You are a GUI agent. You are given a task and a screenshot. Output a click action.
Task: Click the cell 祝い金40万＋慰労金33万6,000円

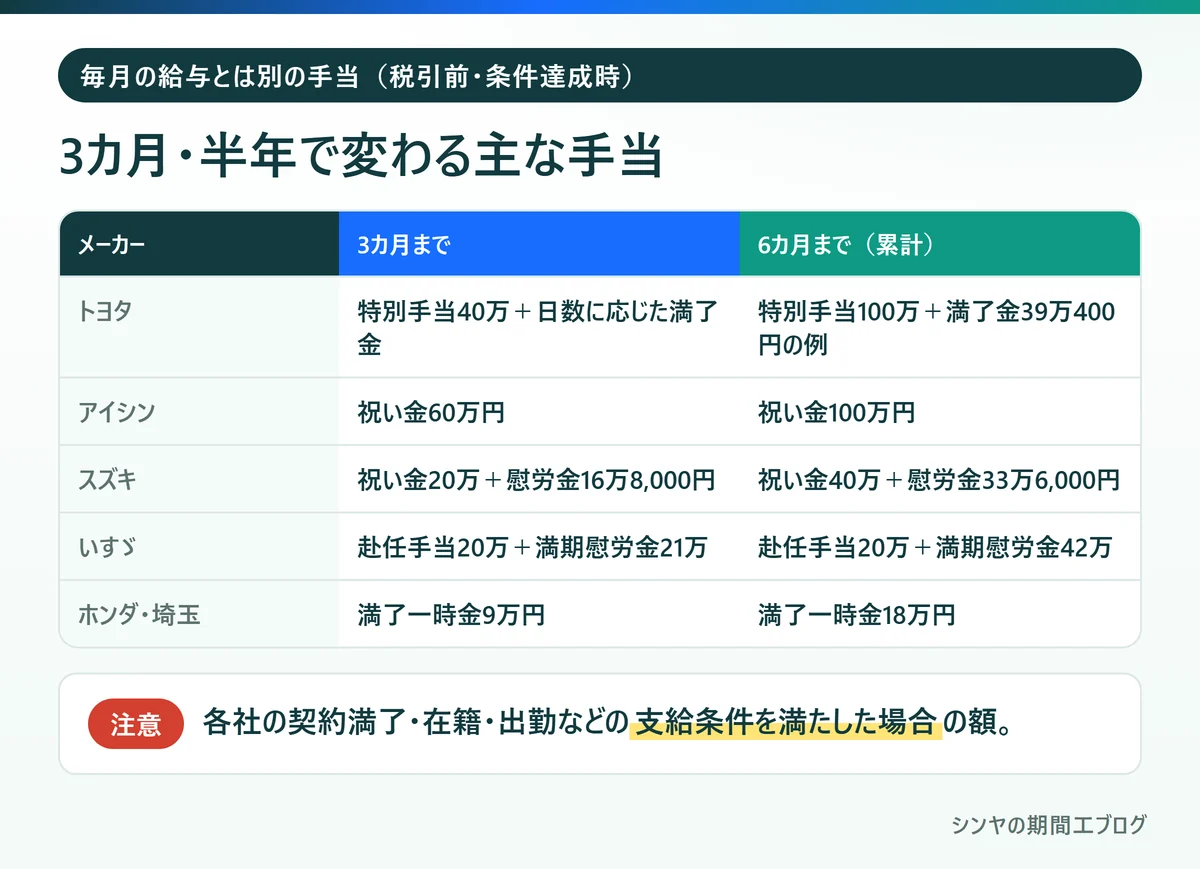940,479
